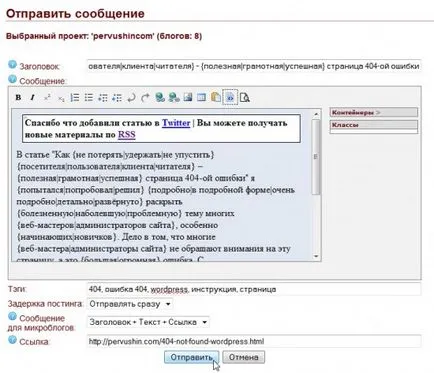This screenshot has width=434, height=373.
Task: Open the RSS link in the message
Action: click(x=127, y=135)
